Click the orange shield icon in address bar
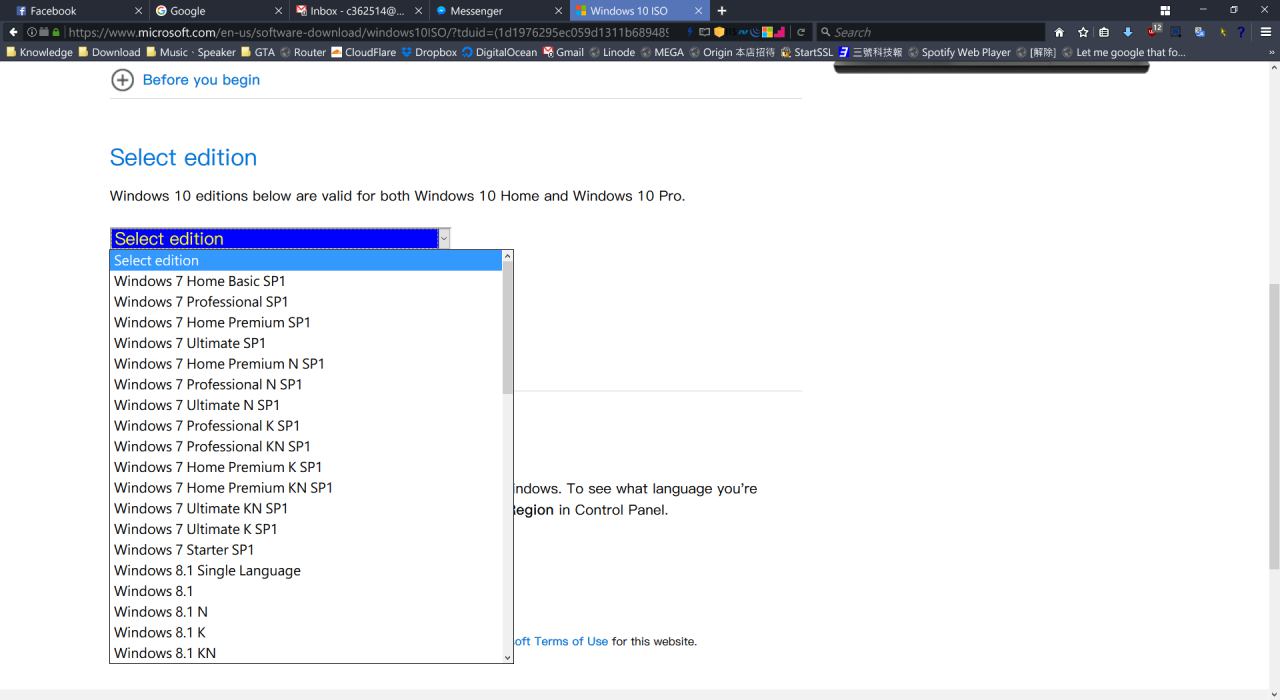Viewport: 1280px width, 700px height. [719, 32]
